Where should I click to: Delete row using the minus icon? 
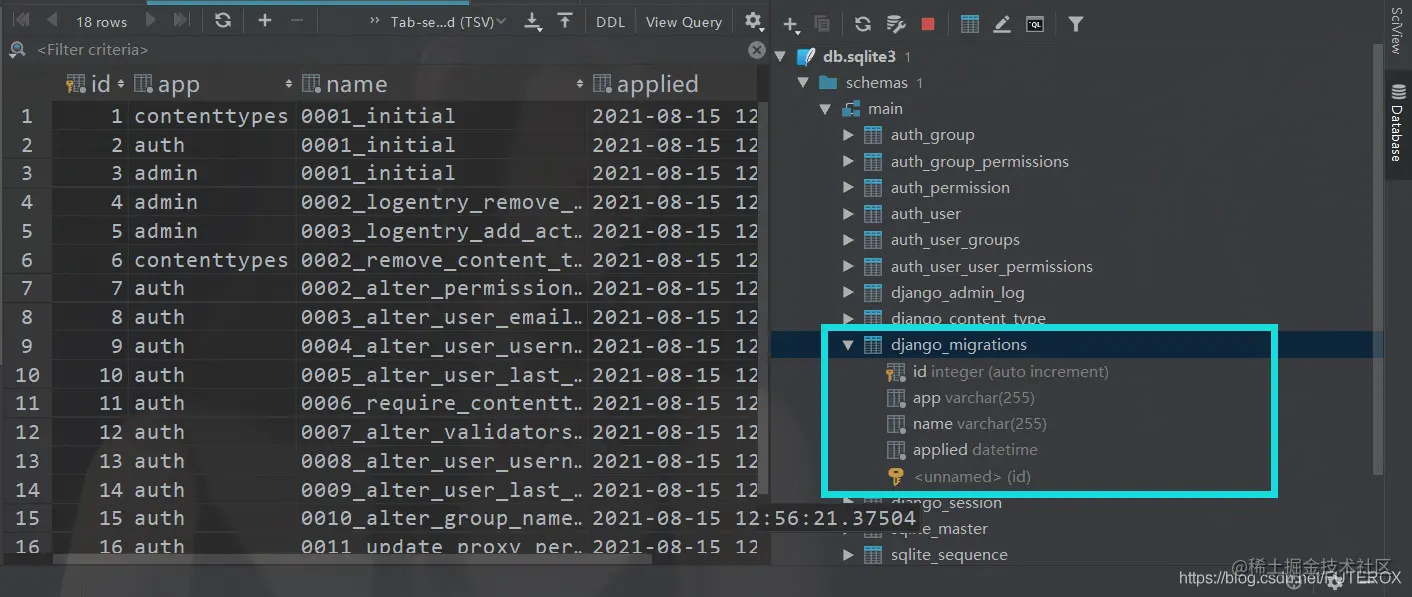point(295,21)
